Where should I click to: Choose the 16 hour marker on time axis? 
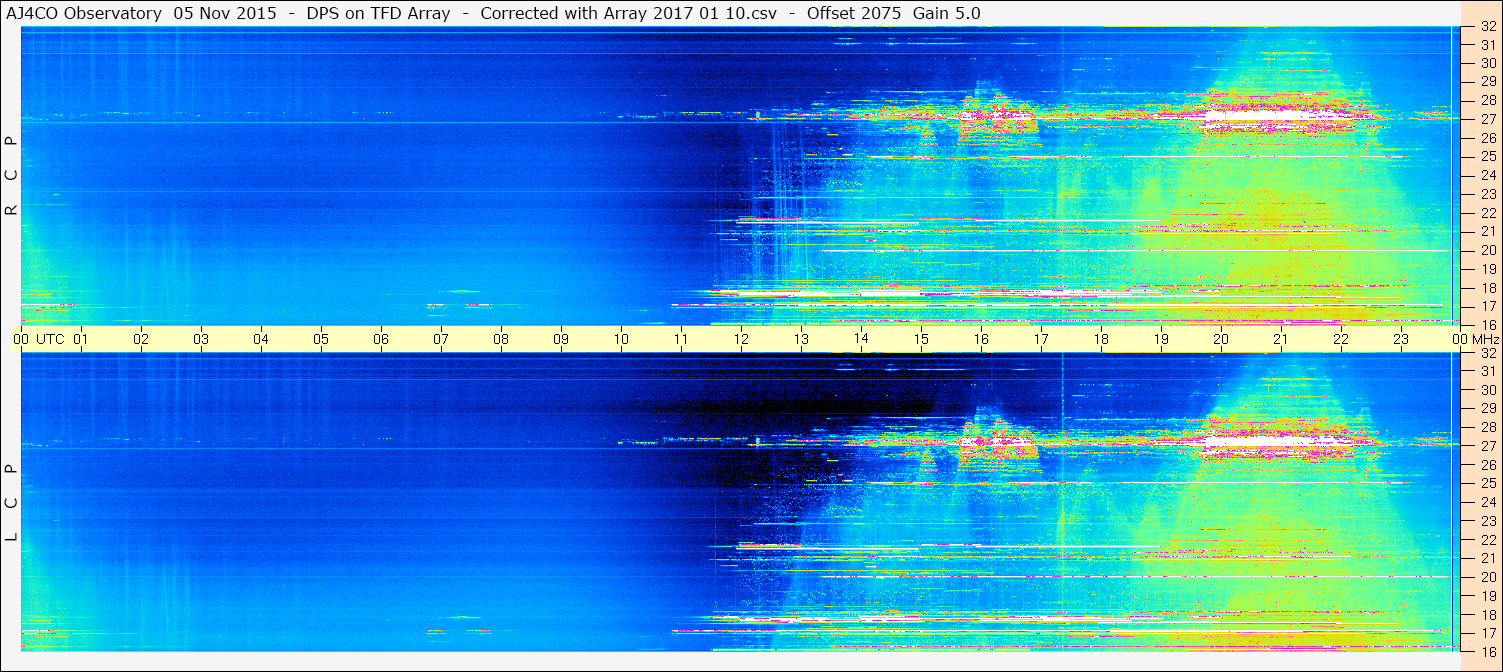[981, 339]
